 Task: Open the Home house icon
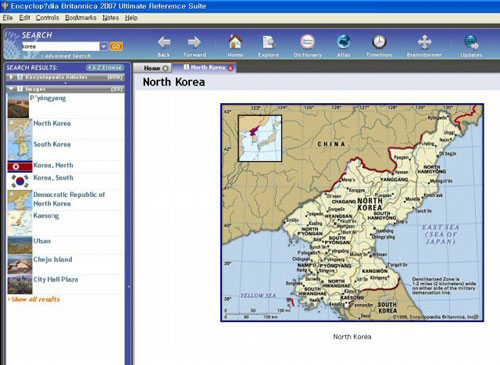(x=235, y=42)
